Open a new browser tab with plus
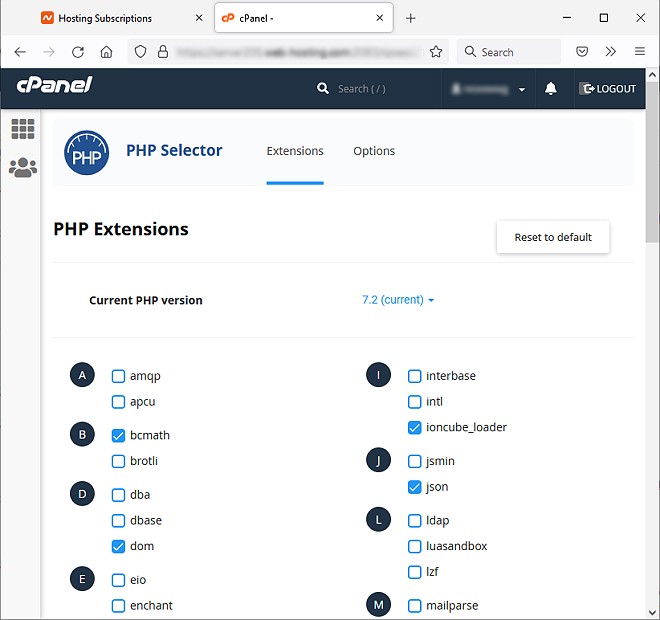 pyautogui.click(x=411, y=18)
